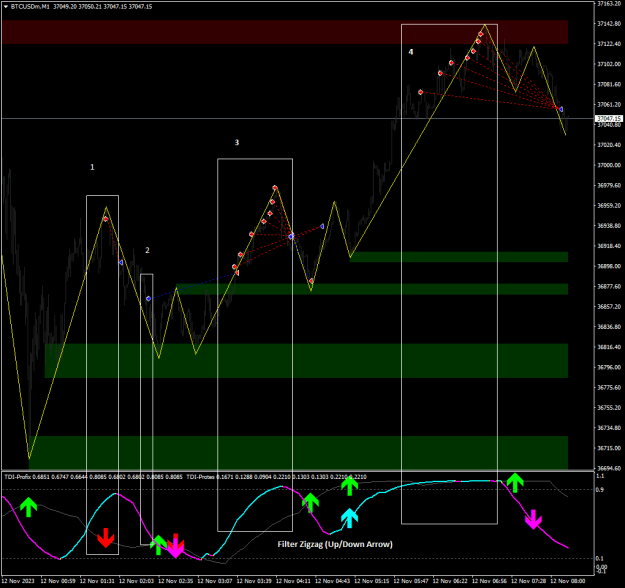
Task: Click time axis label 12 Nov 04:11
Action: click(293, 581)
